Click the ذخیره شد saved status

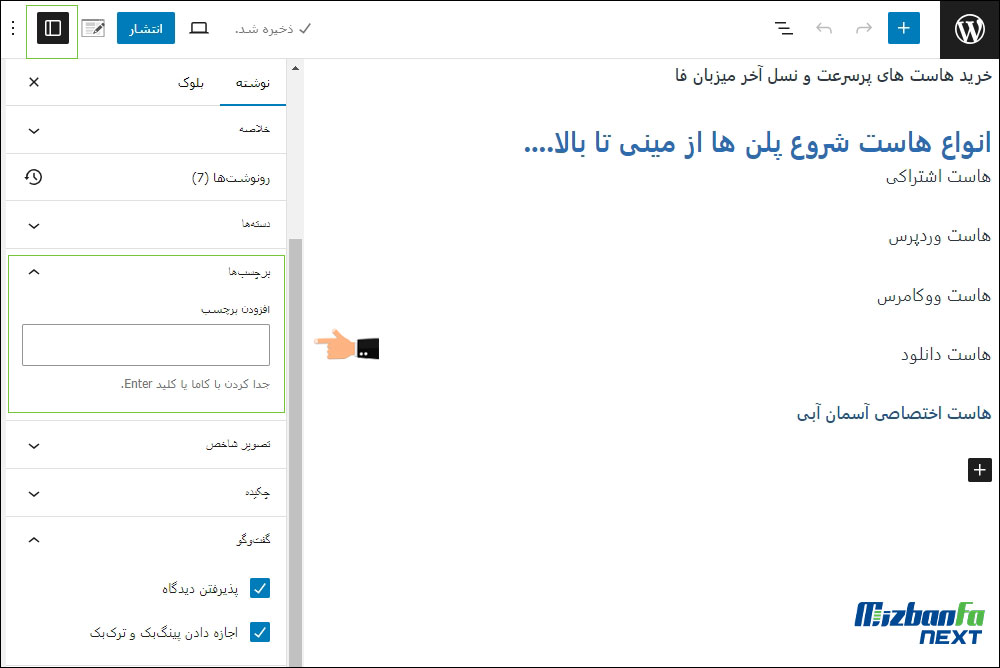click(273, 29)
